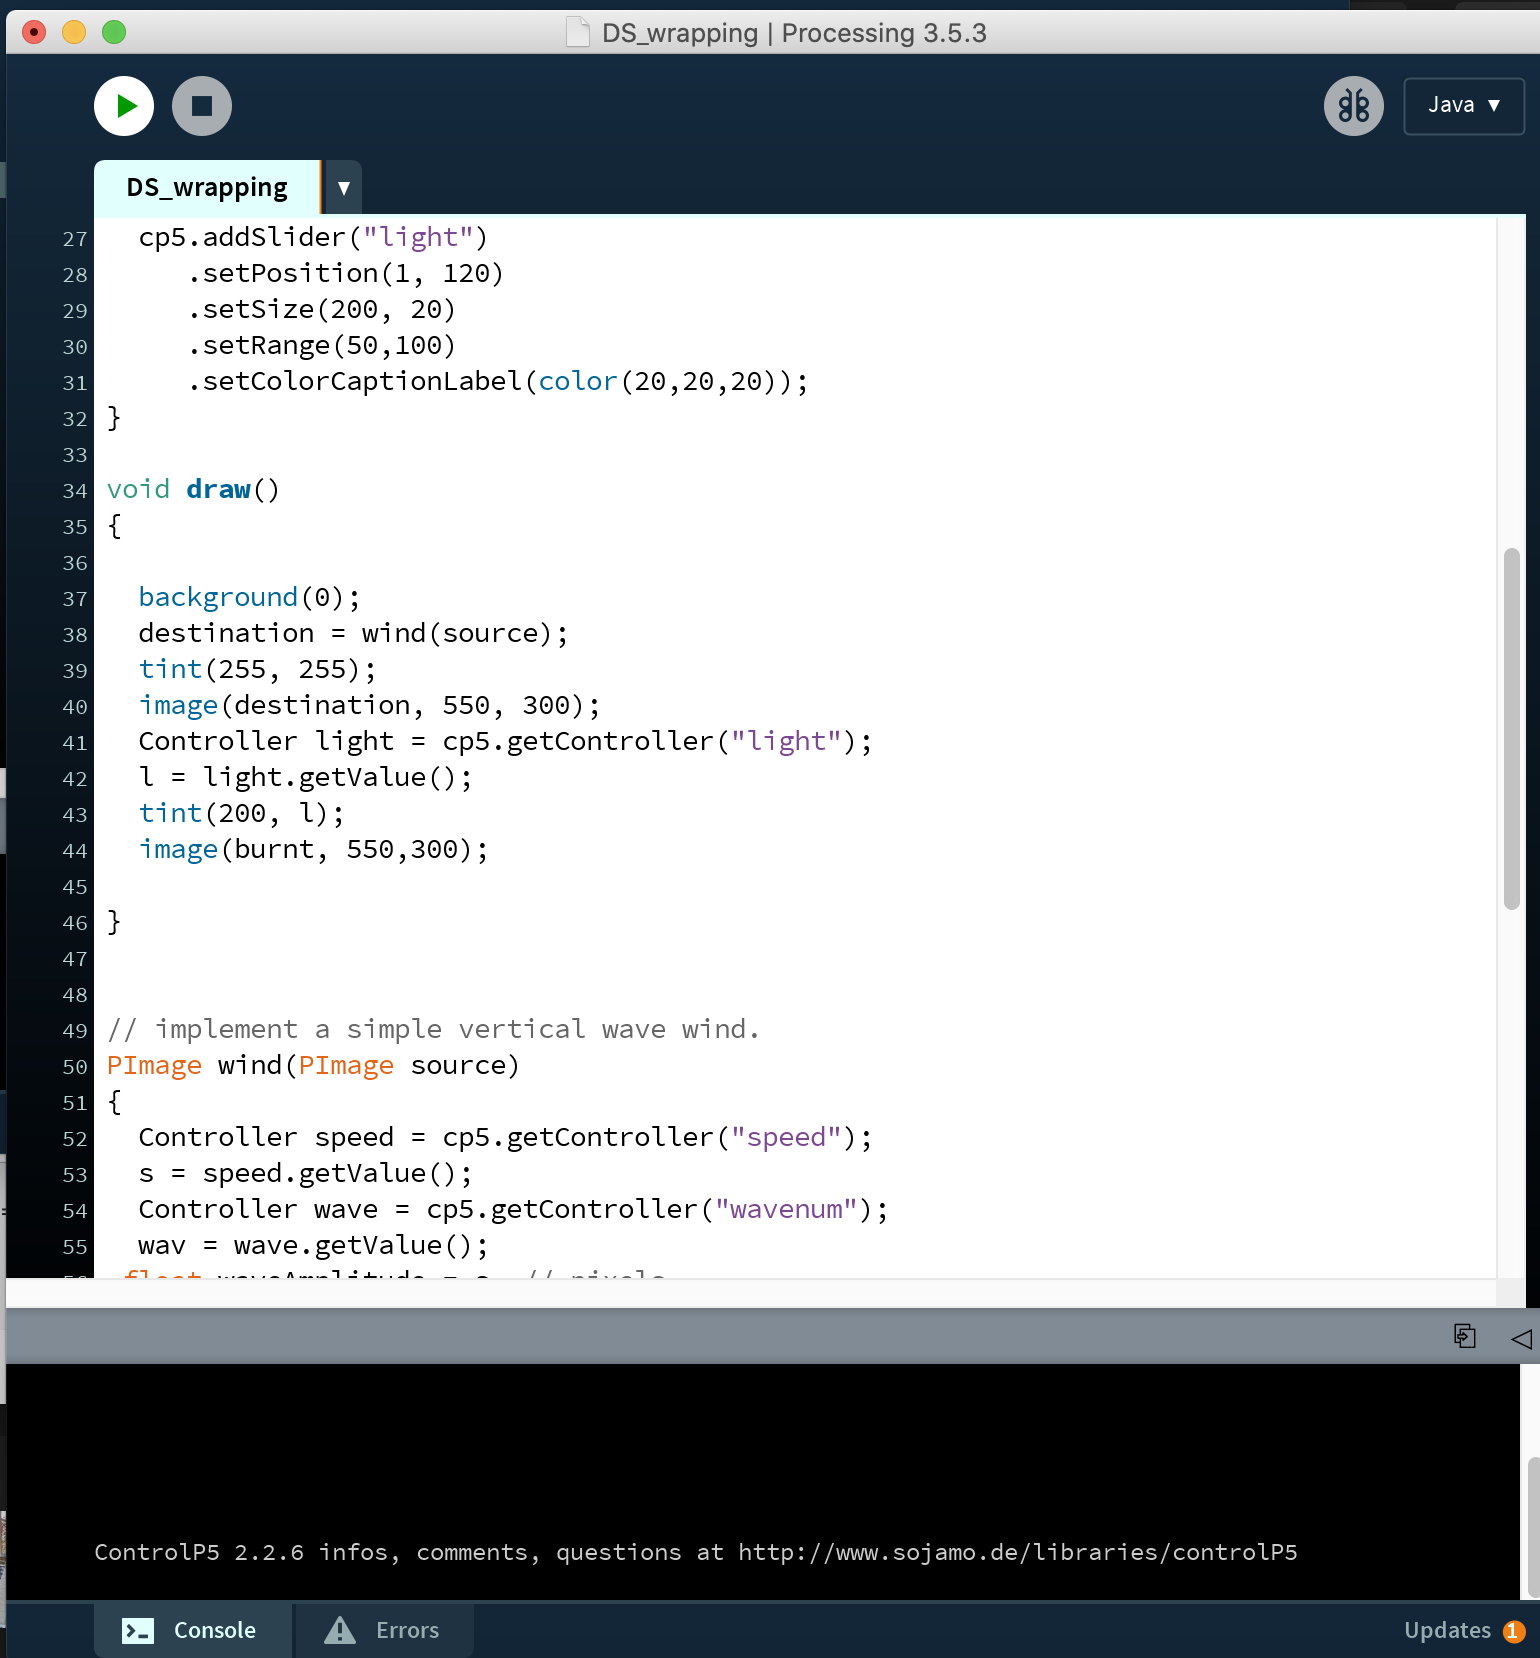Open the debugger butterfly icon
The height and width of the screenshot is (1658, 1540).
point(1354,106)
